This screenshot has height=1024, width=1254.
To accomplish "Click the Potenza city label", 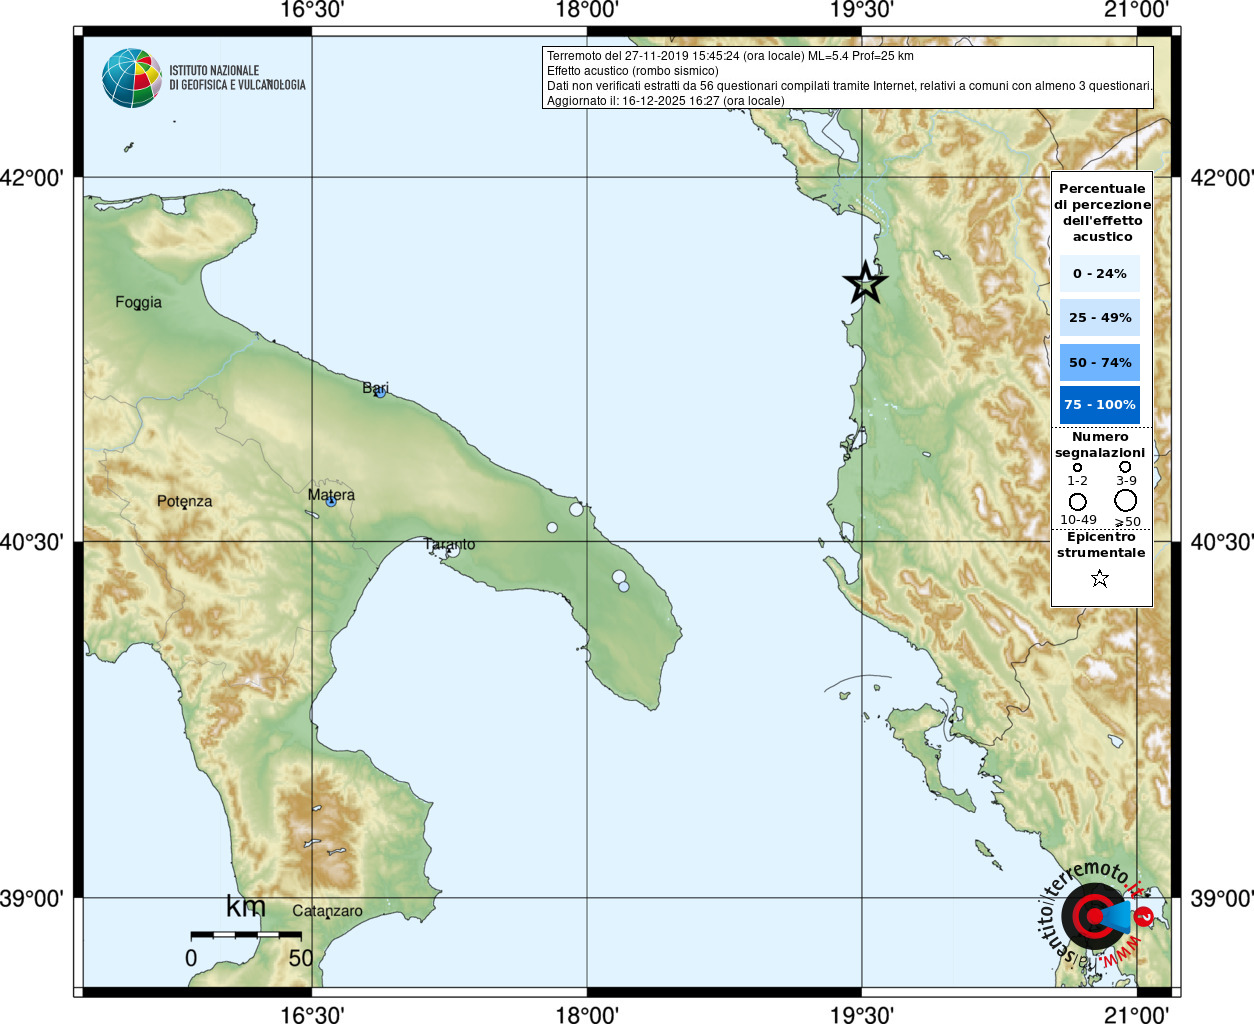I will (x=184, y=501).
